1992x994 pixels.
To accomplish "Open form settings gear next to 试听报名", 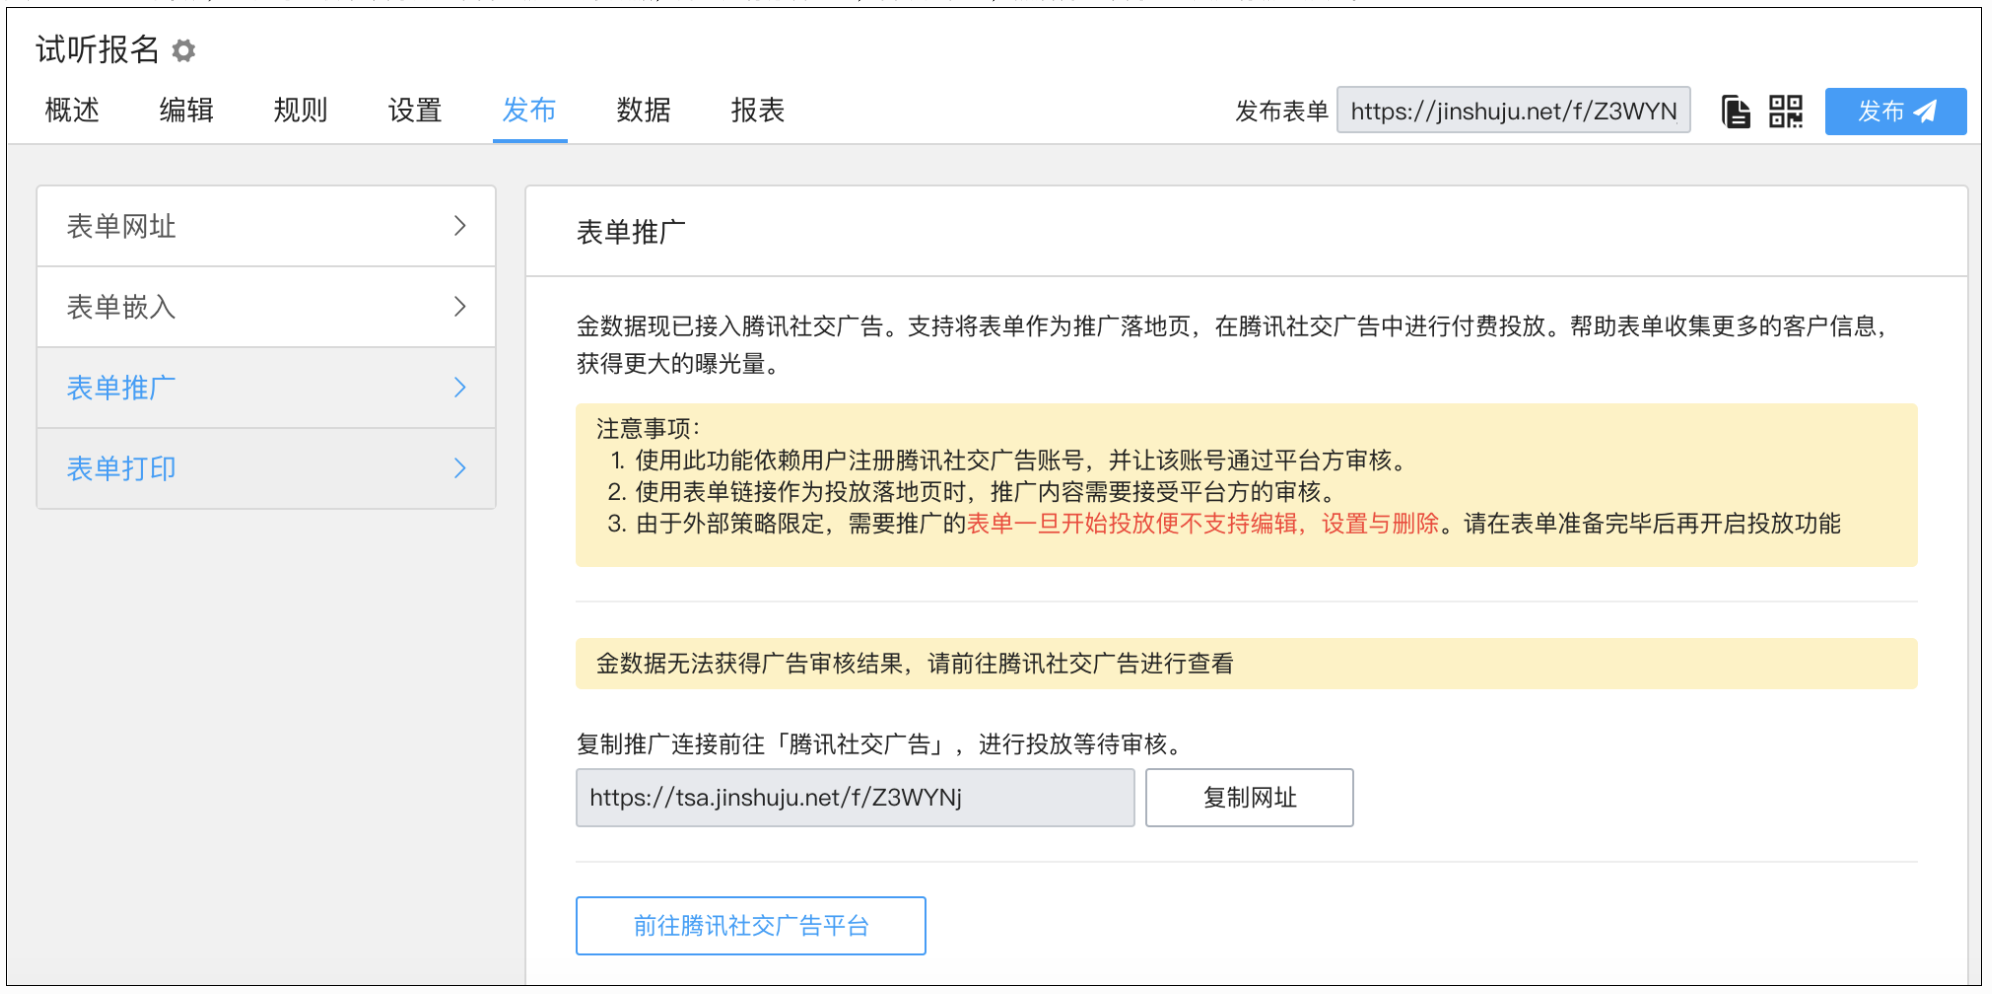I will (x=183, y=50).
